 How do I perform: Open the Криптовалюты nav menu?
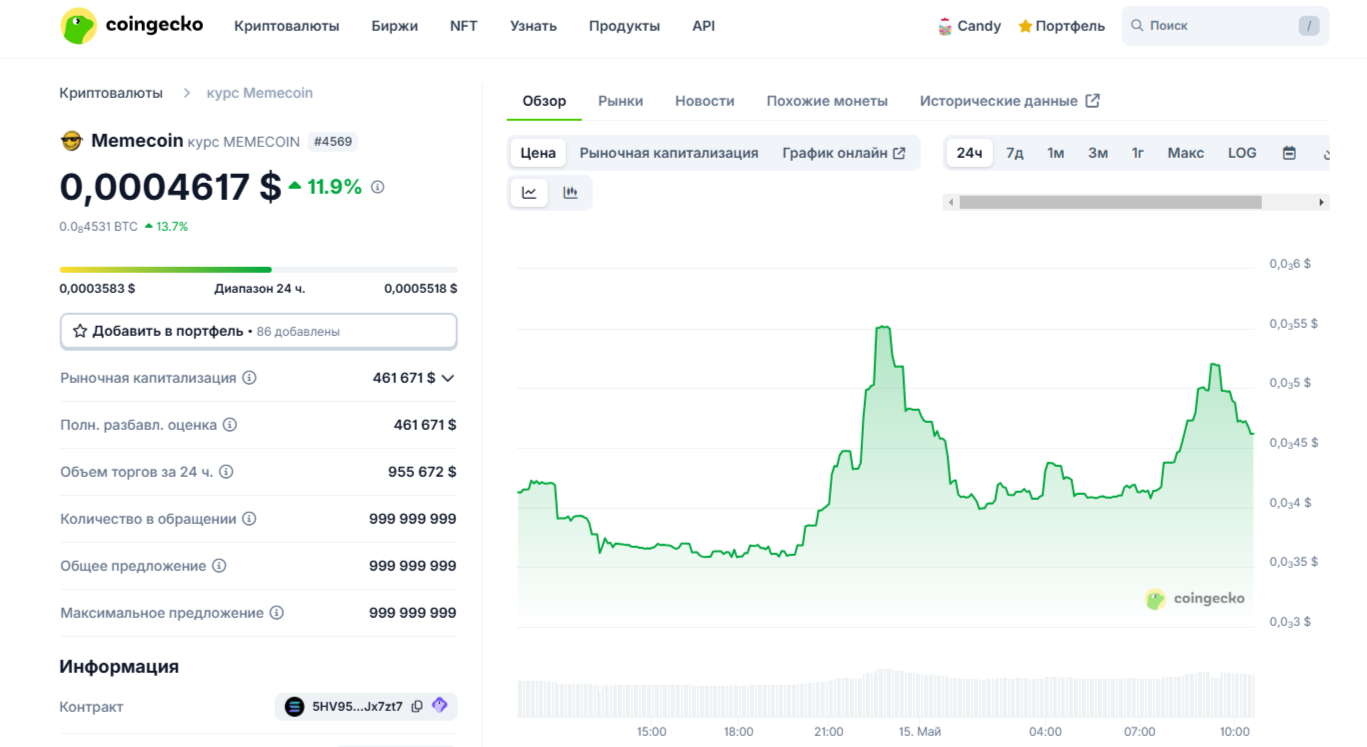287,26
